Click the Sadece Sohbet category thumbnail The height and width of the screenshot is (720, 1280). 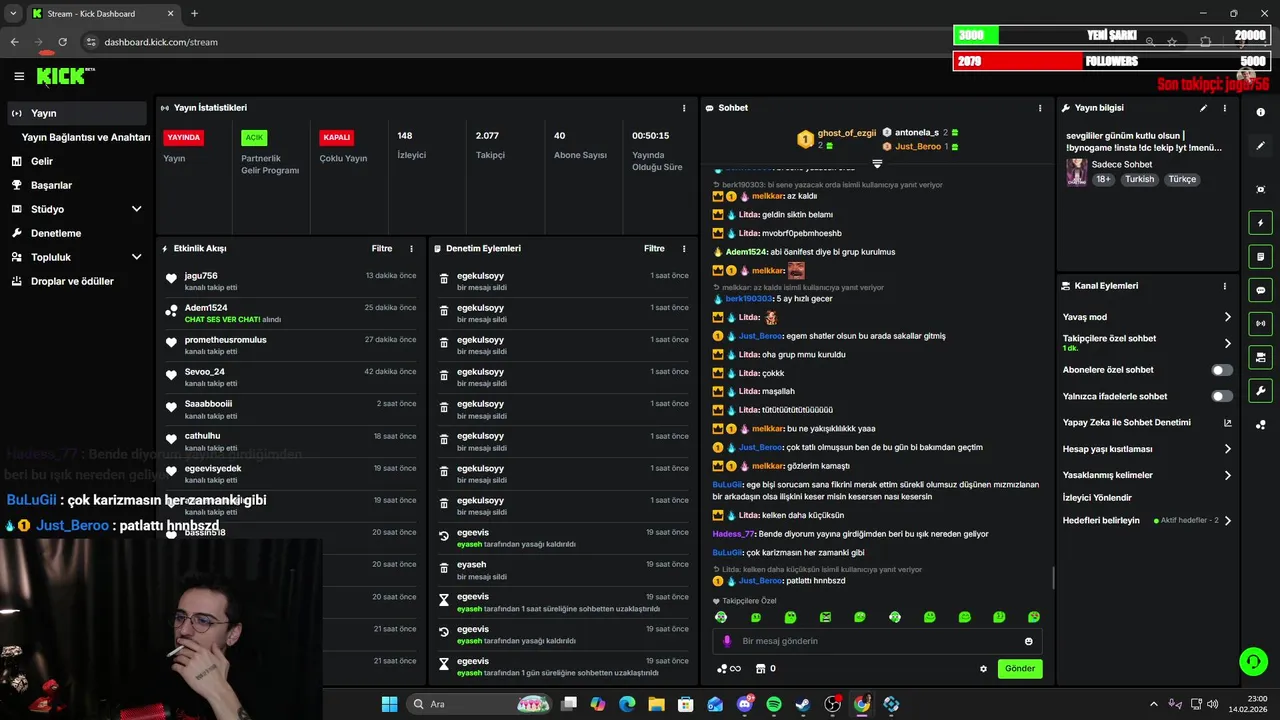(x=1076, y=172)
